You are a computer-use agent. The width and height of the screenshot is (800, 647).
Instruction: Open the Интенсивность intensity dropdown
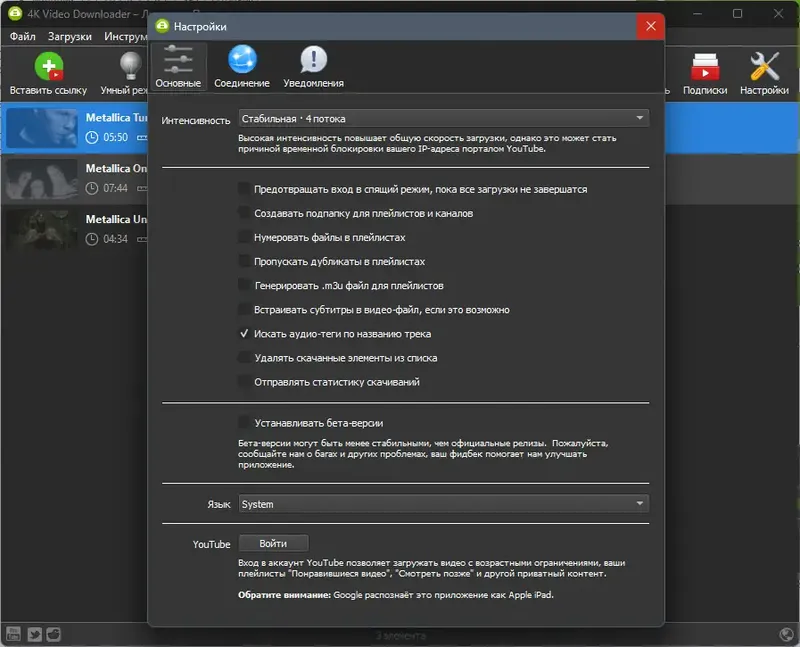(x=442, y=117)
